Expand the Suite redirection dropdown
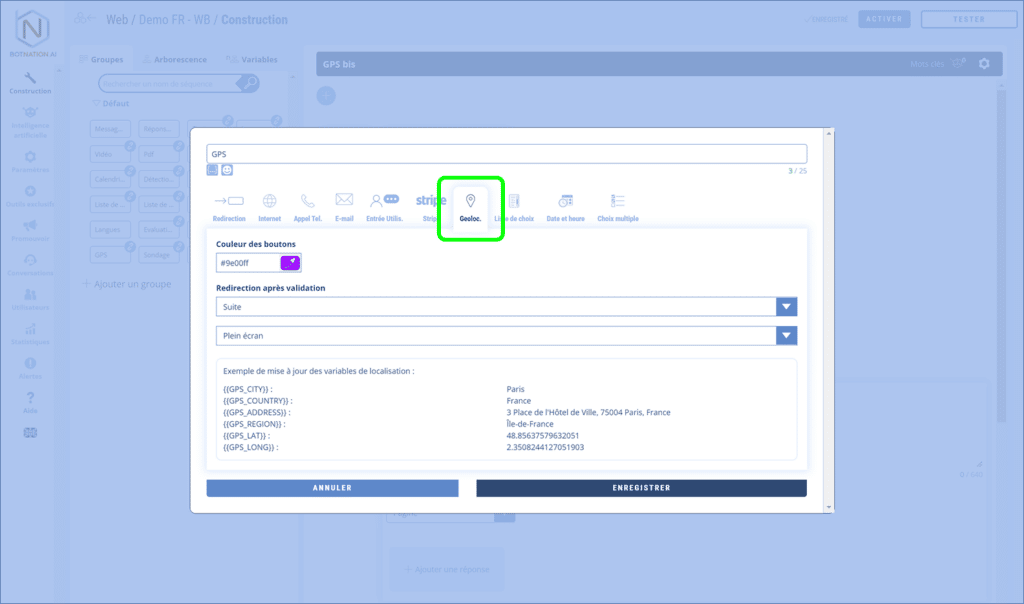The height and width of the screenshot is (604, 1024). [786, 307]
